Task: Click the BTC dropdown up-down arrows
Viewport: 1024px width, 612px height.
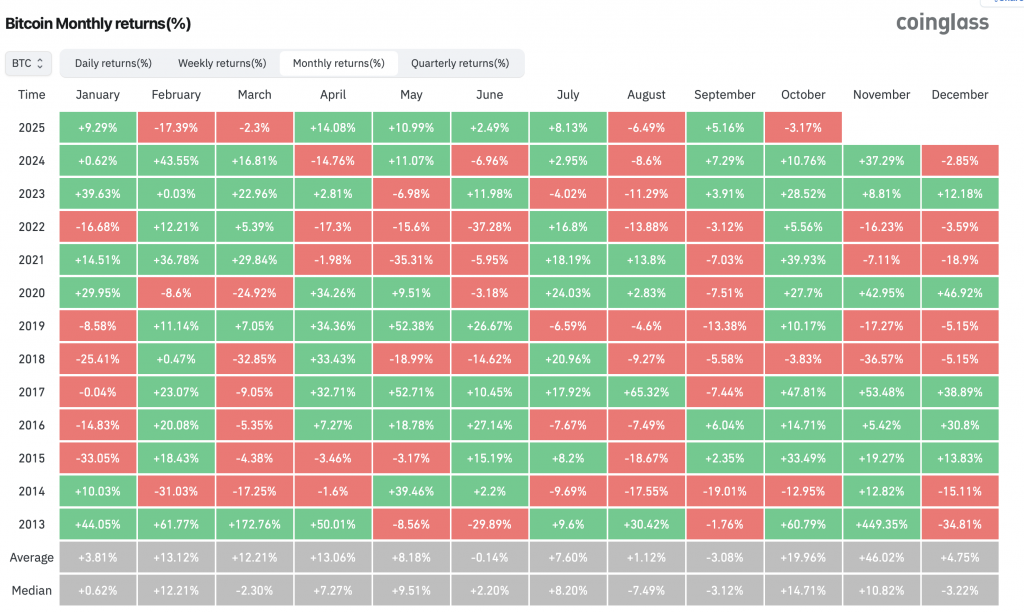Action: tap(41, 63)
